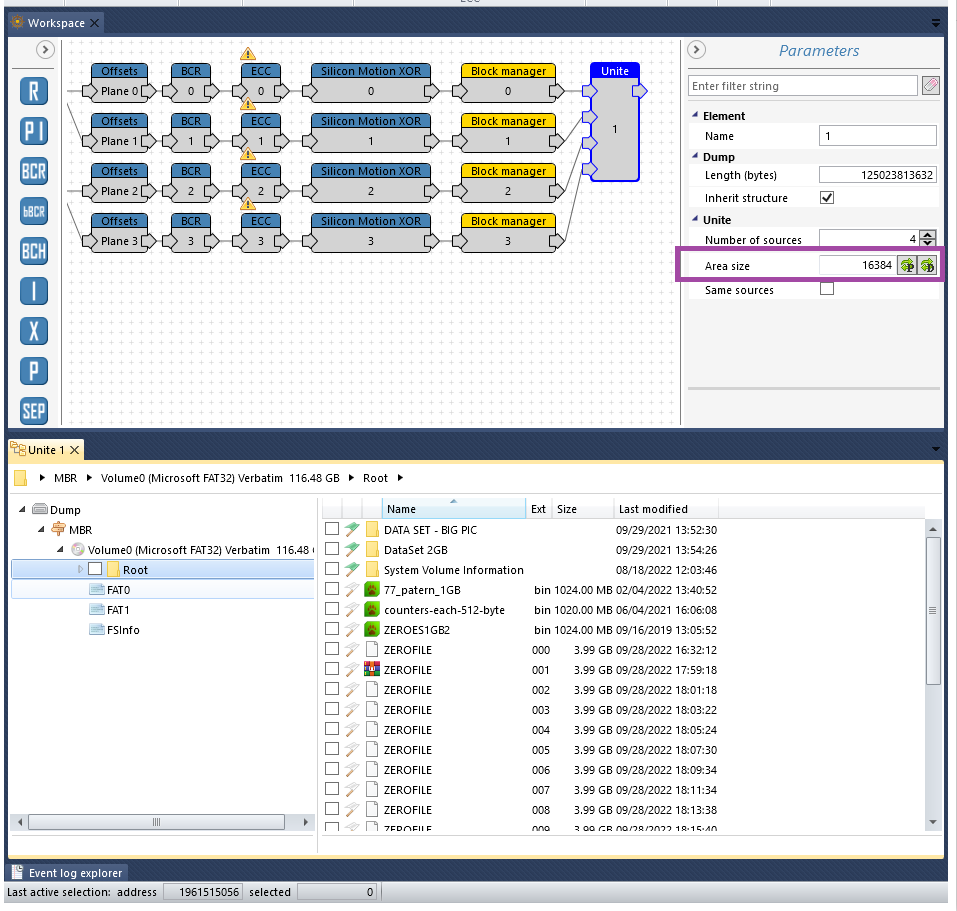Select the R element icon in palette

[x=34, y=92]
